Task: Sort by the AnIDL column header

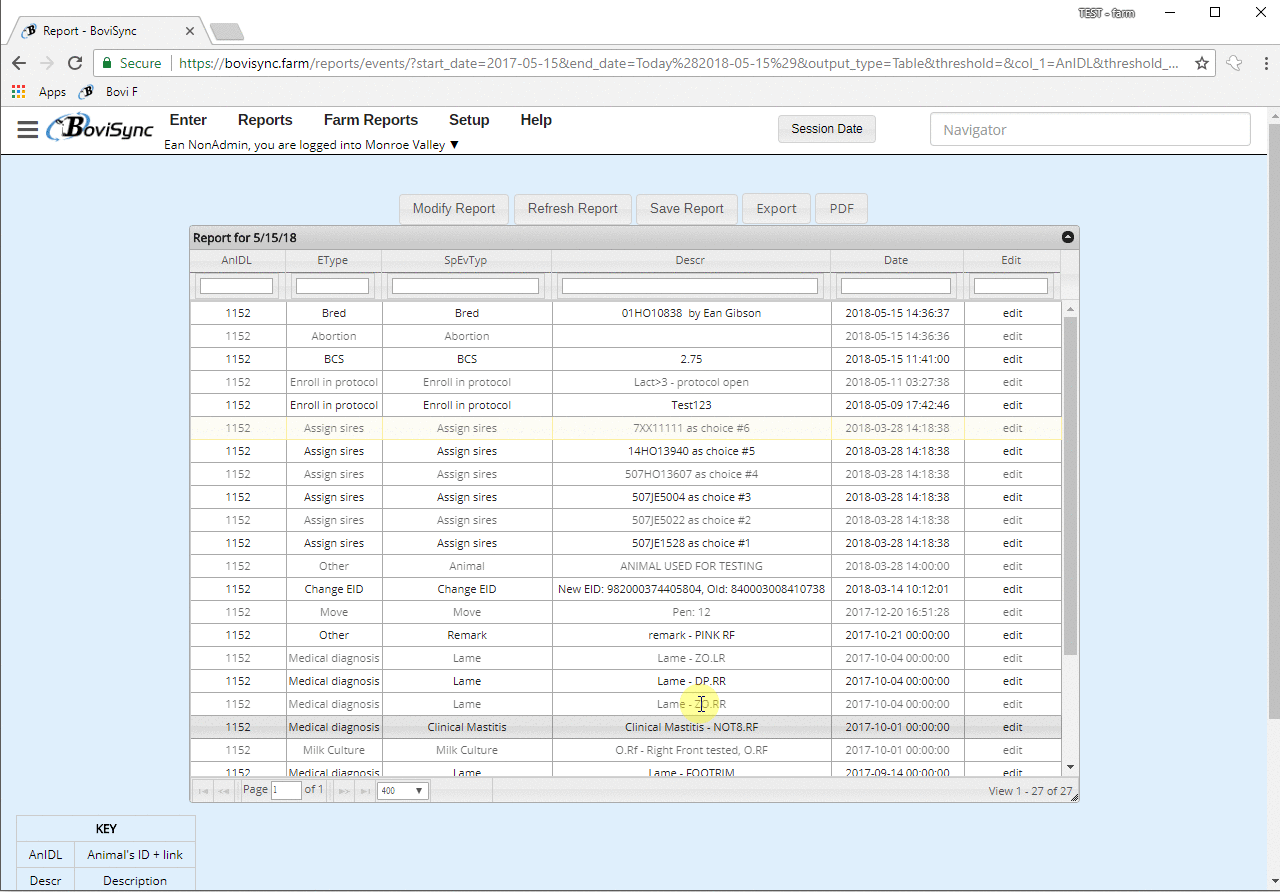Action: coord(237,260)
